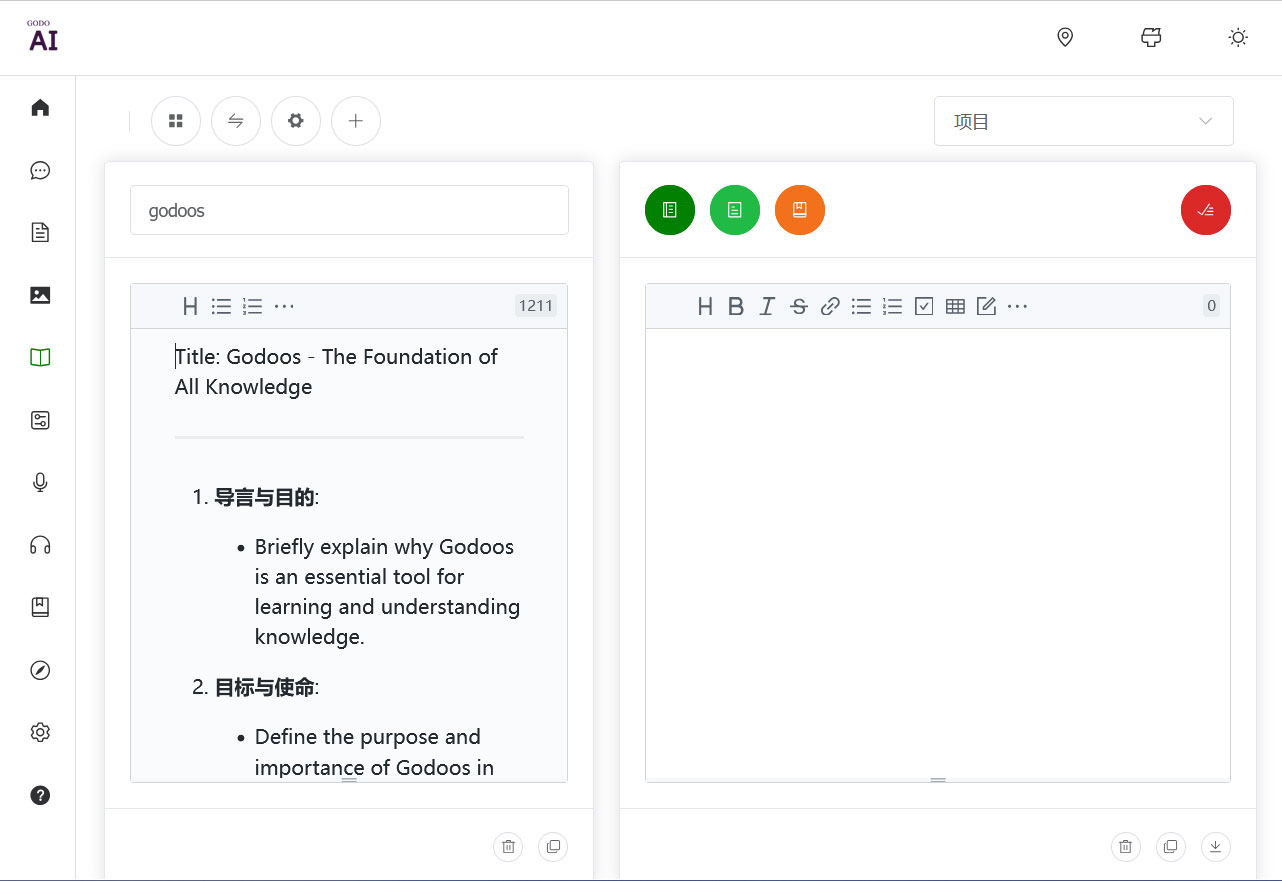Open the image sidebar icon
This screenshot has height=881, width=1282.
point(40,295)
